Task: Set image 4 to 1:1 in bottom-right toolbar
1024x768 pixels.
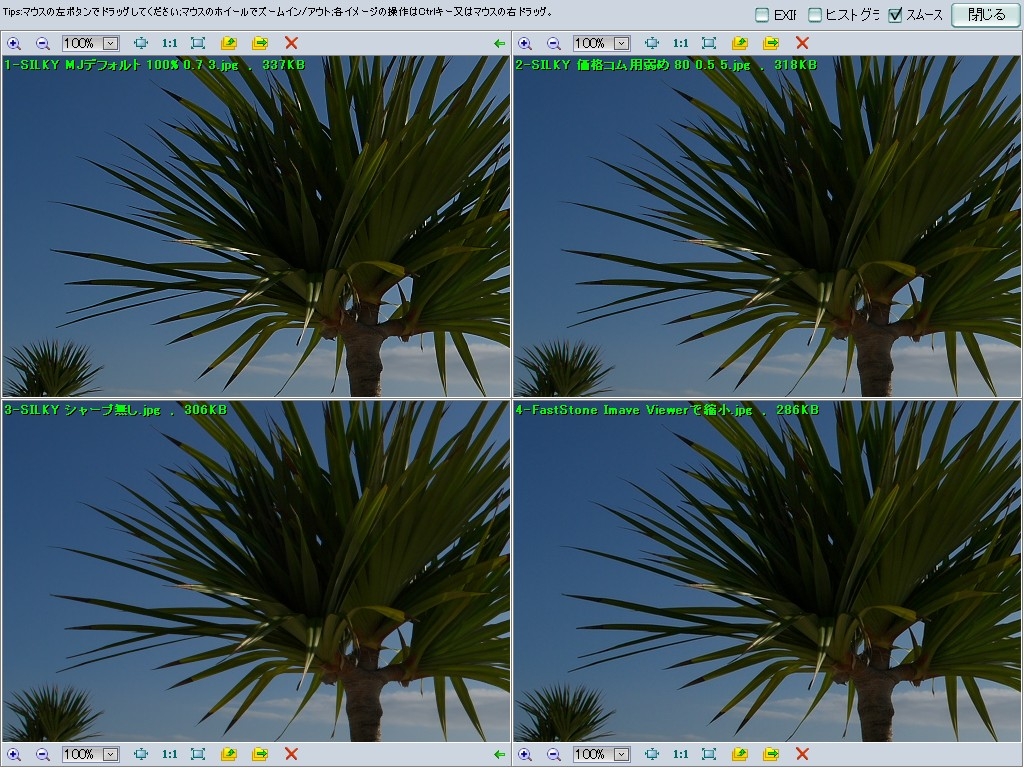Action: click(680, 755)
